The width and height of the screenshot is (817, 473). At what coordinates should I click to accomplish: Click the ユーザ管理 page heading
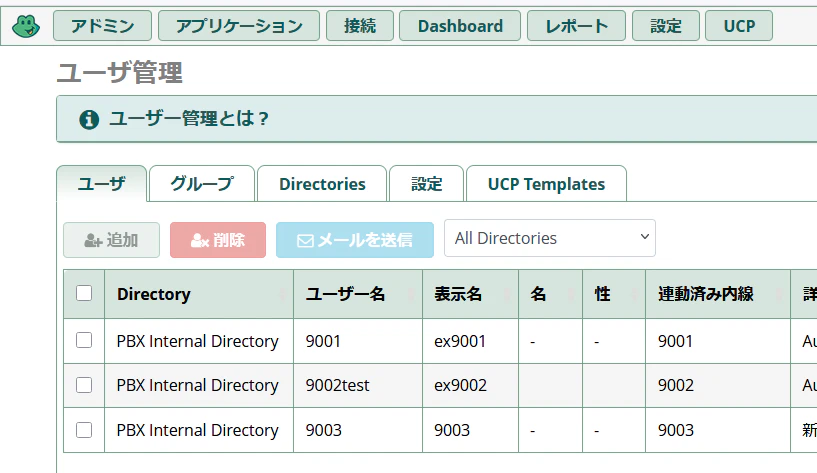[119, 72]
